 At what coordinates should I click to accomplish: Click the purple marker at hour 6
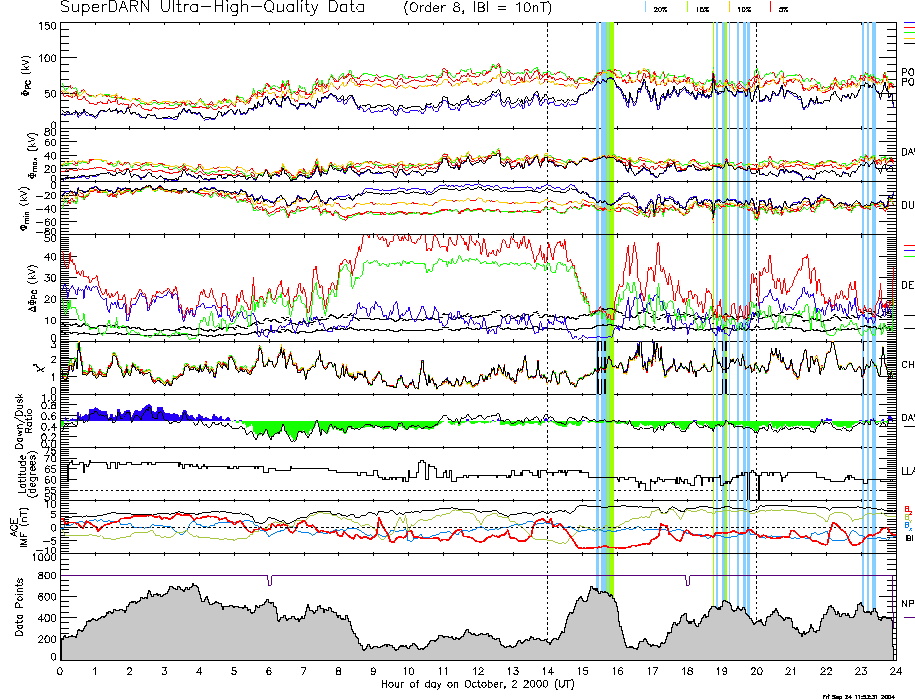(269, 580)
